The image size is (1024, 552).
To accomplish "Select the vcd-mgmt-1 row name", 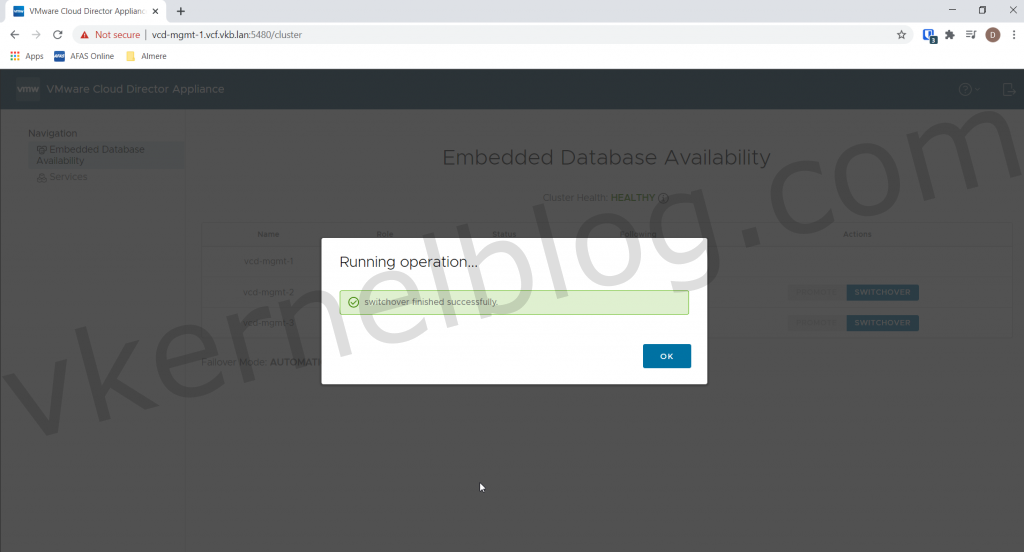I will click(x=268, y=261).
